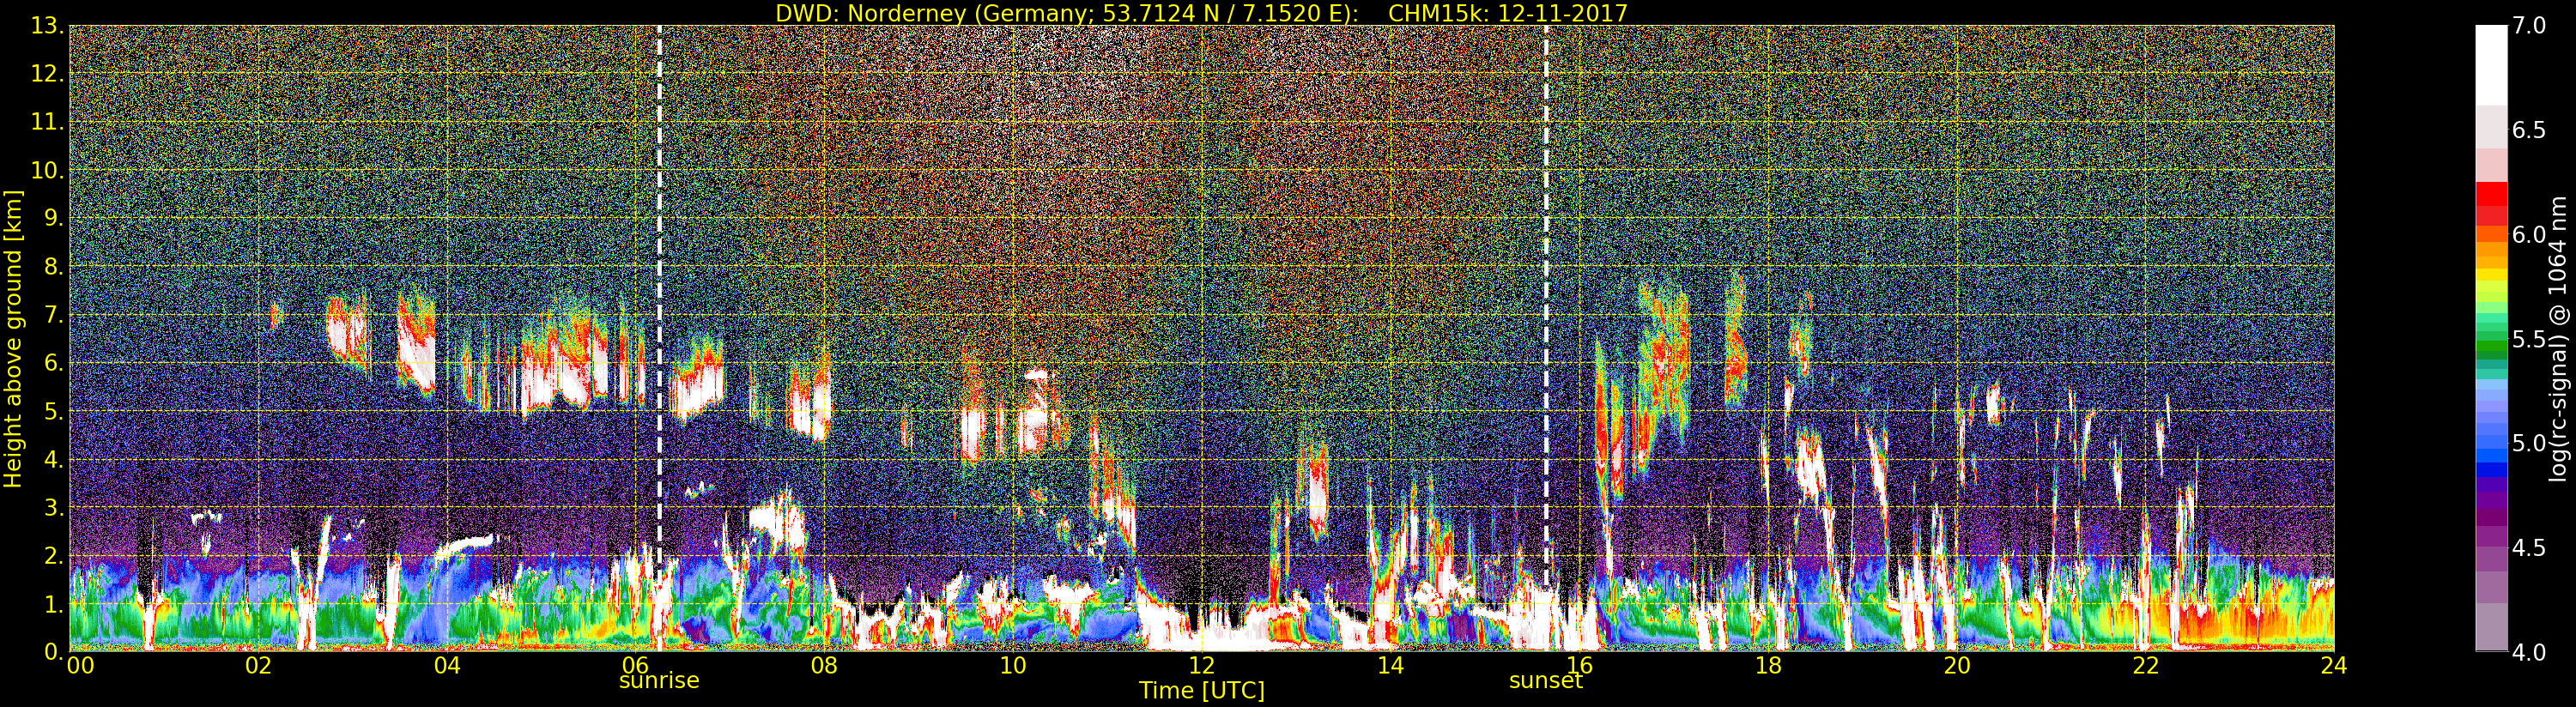Click the "Time [UTC]" axis label

[1201, 690]
